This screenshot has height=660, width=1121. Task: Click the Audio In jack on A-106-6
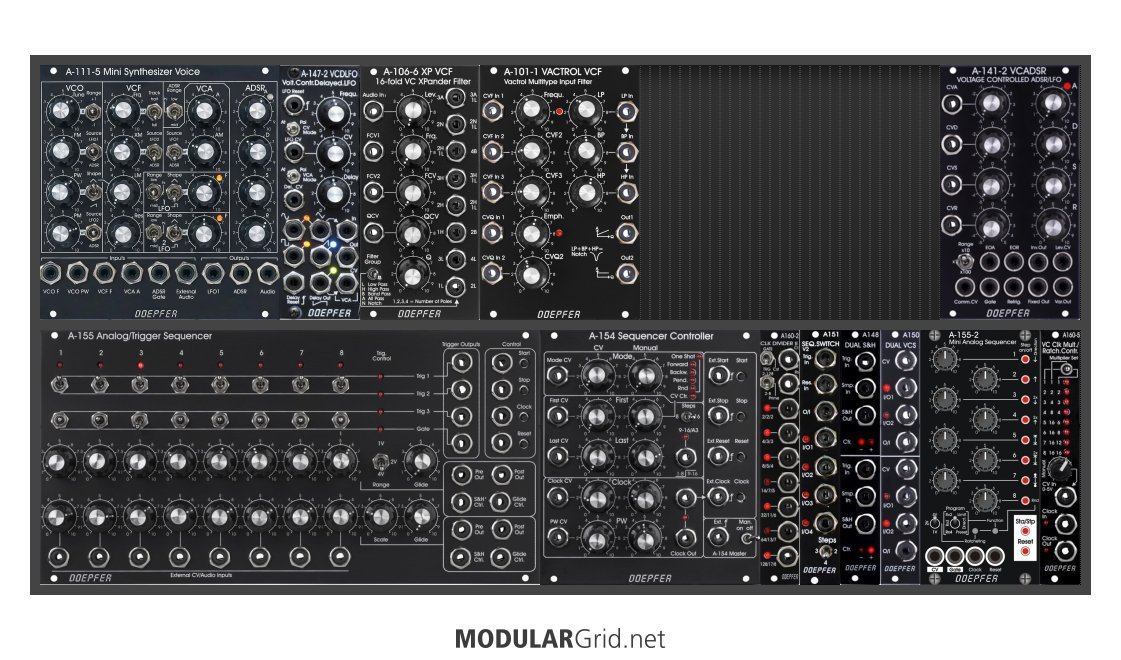point(373,111)
